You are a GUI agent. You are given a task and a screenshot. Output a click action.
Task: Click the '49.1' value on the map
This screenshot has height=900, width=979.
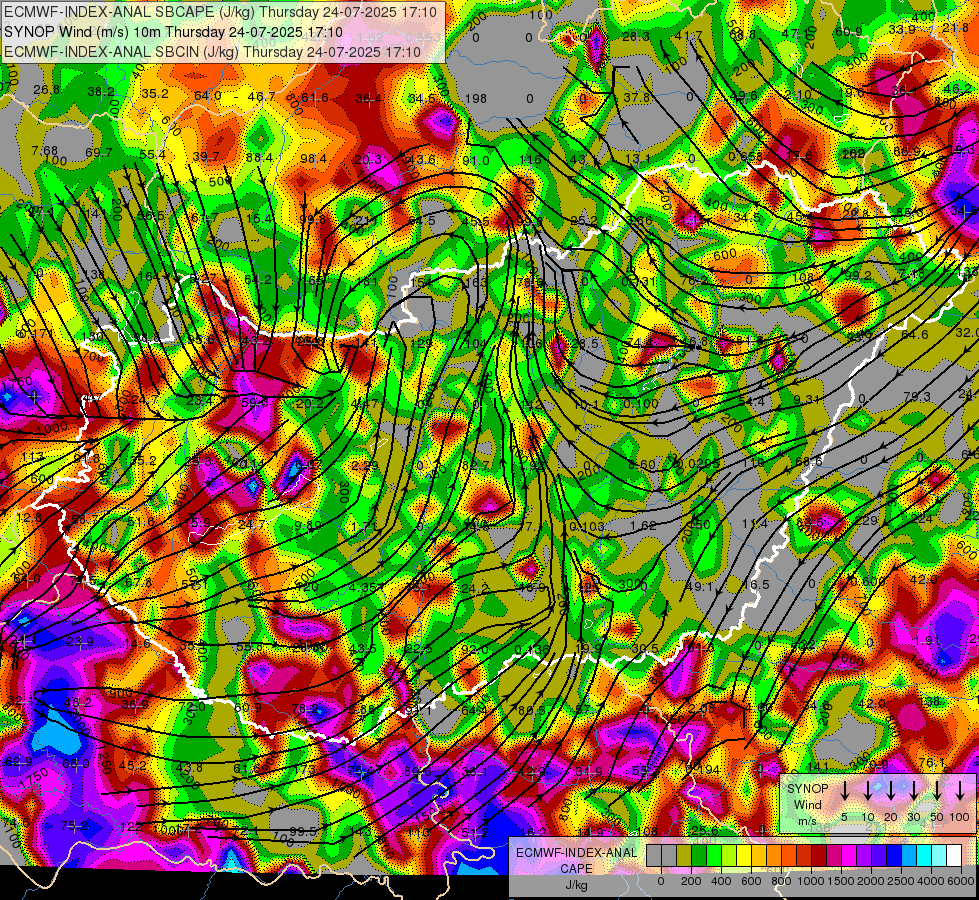699,586
